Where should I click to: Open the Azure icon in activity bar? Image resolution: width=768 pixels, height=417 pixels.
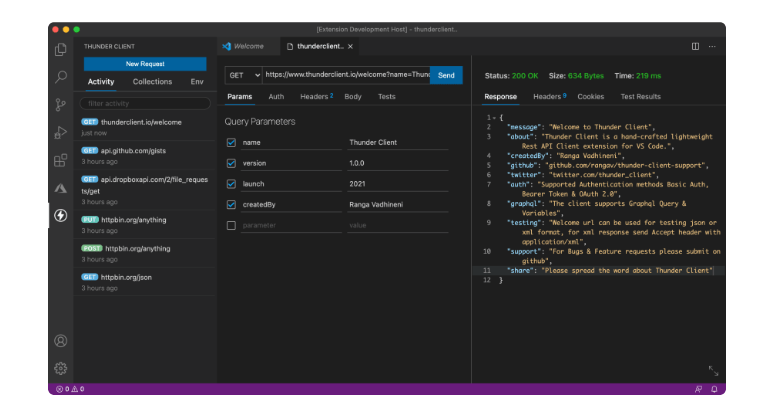61,188
